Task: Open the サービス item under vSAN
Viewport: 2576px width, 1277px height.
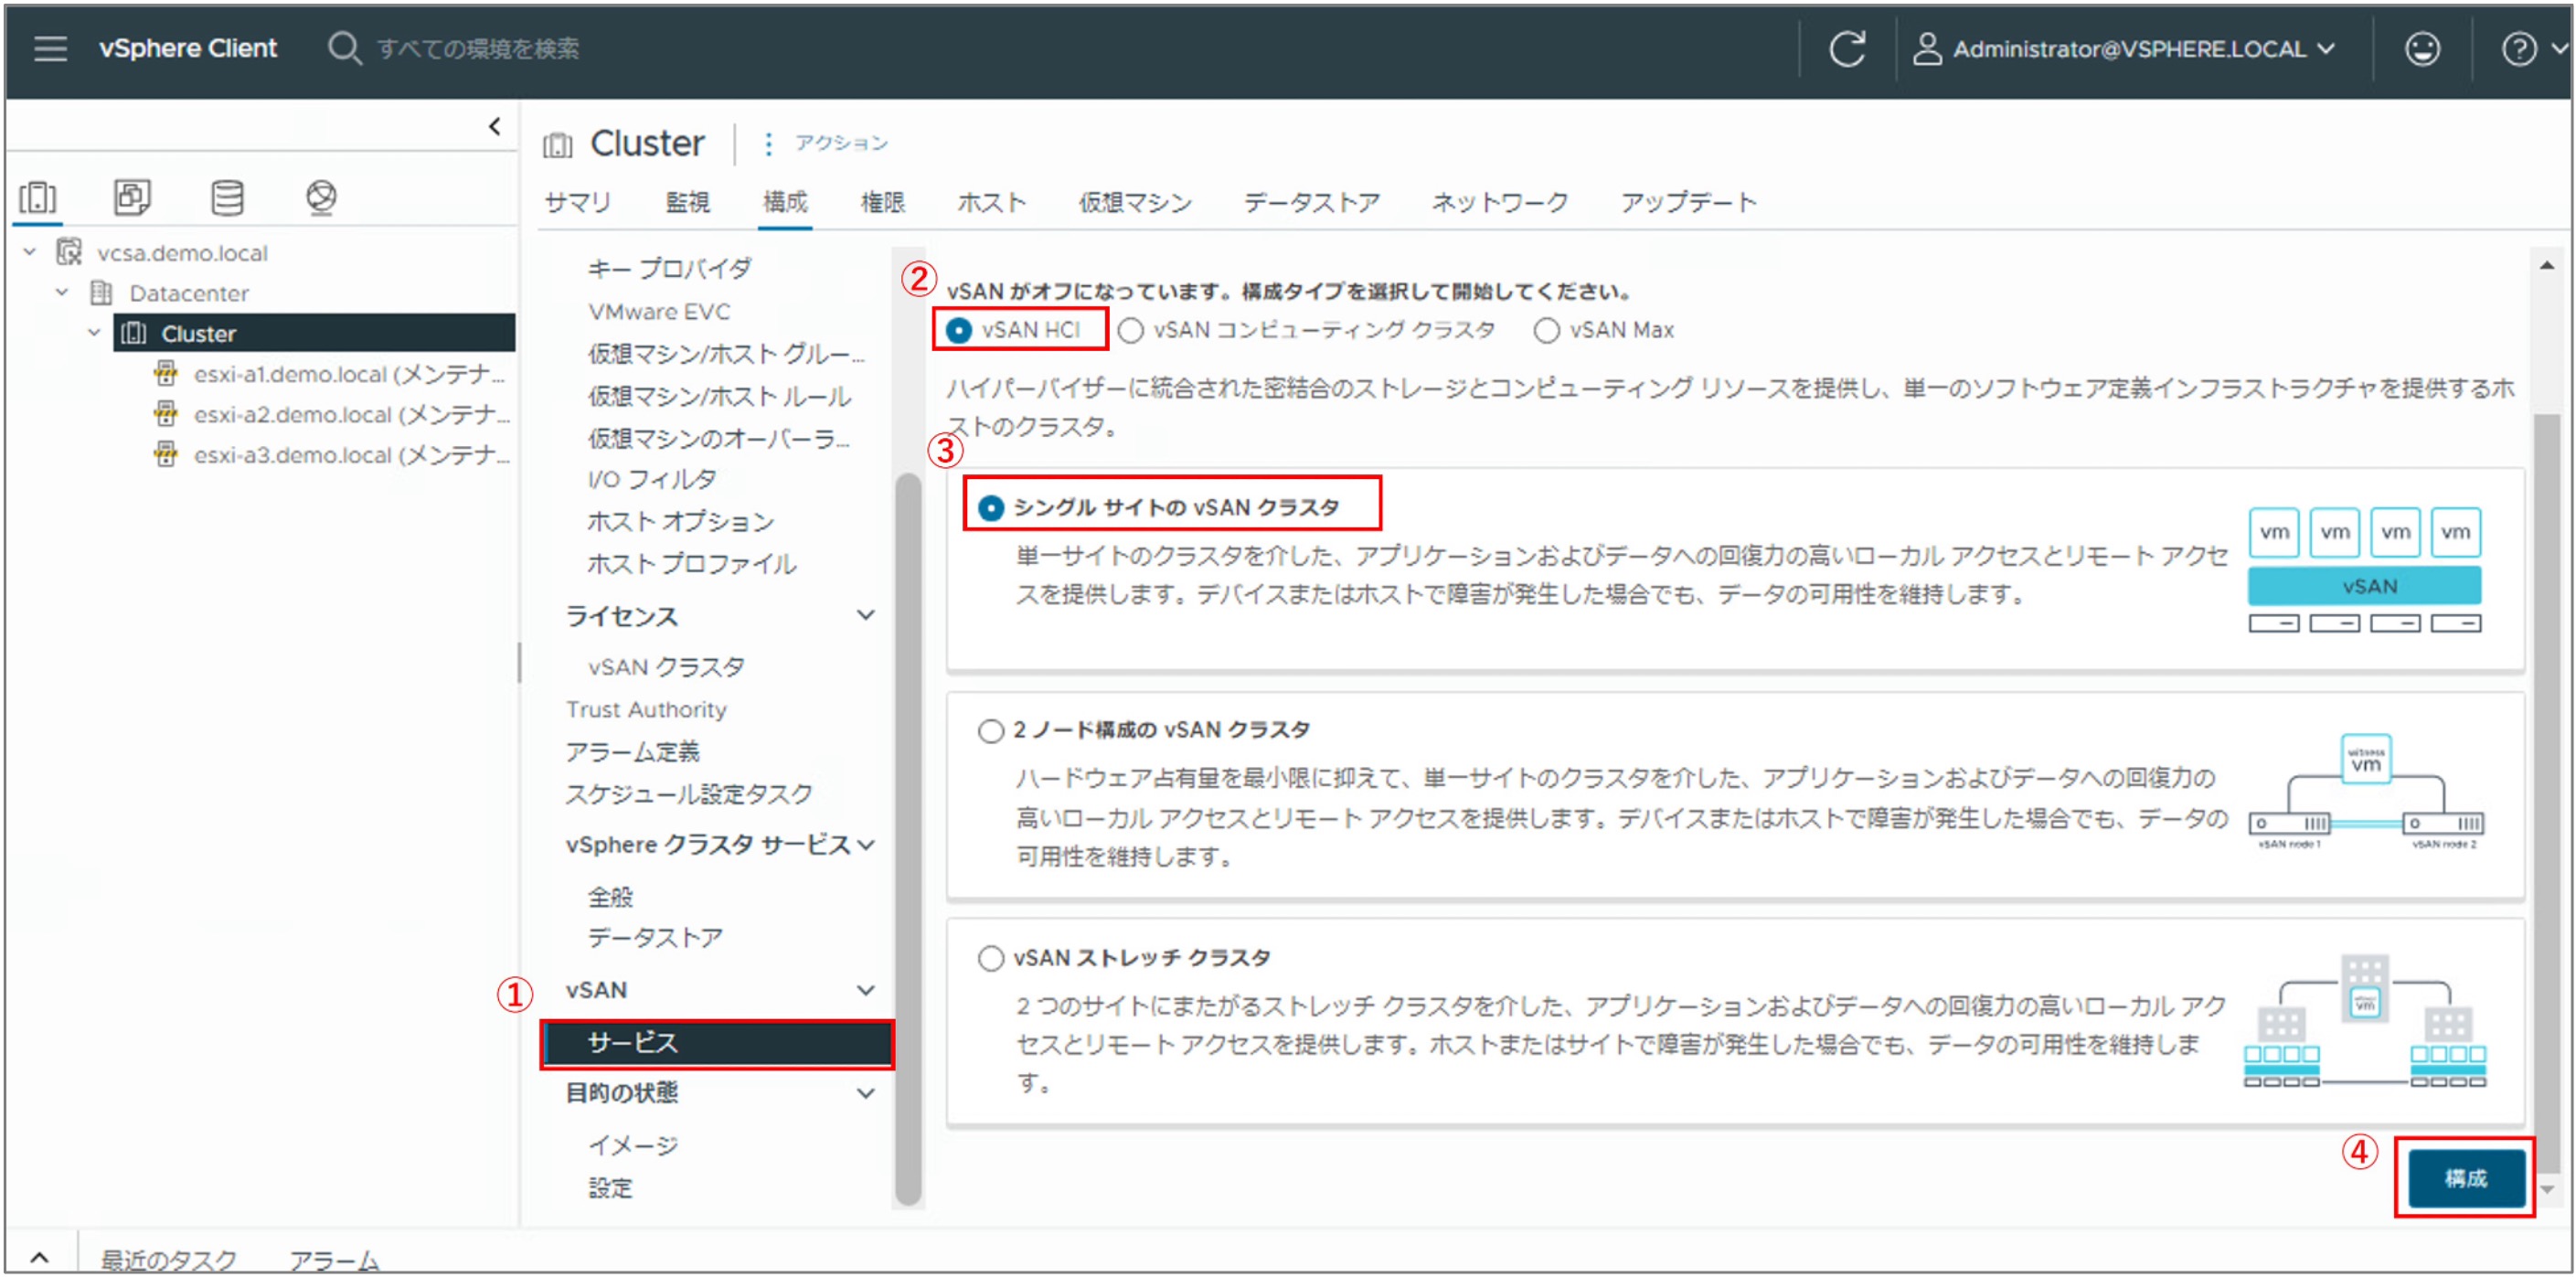Action: 716,1043
